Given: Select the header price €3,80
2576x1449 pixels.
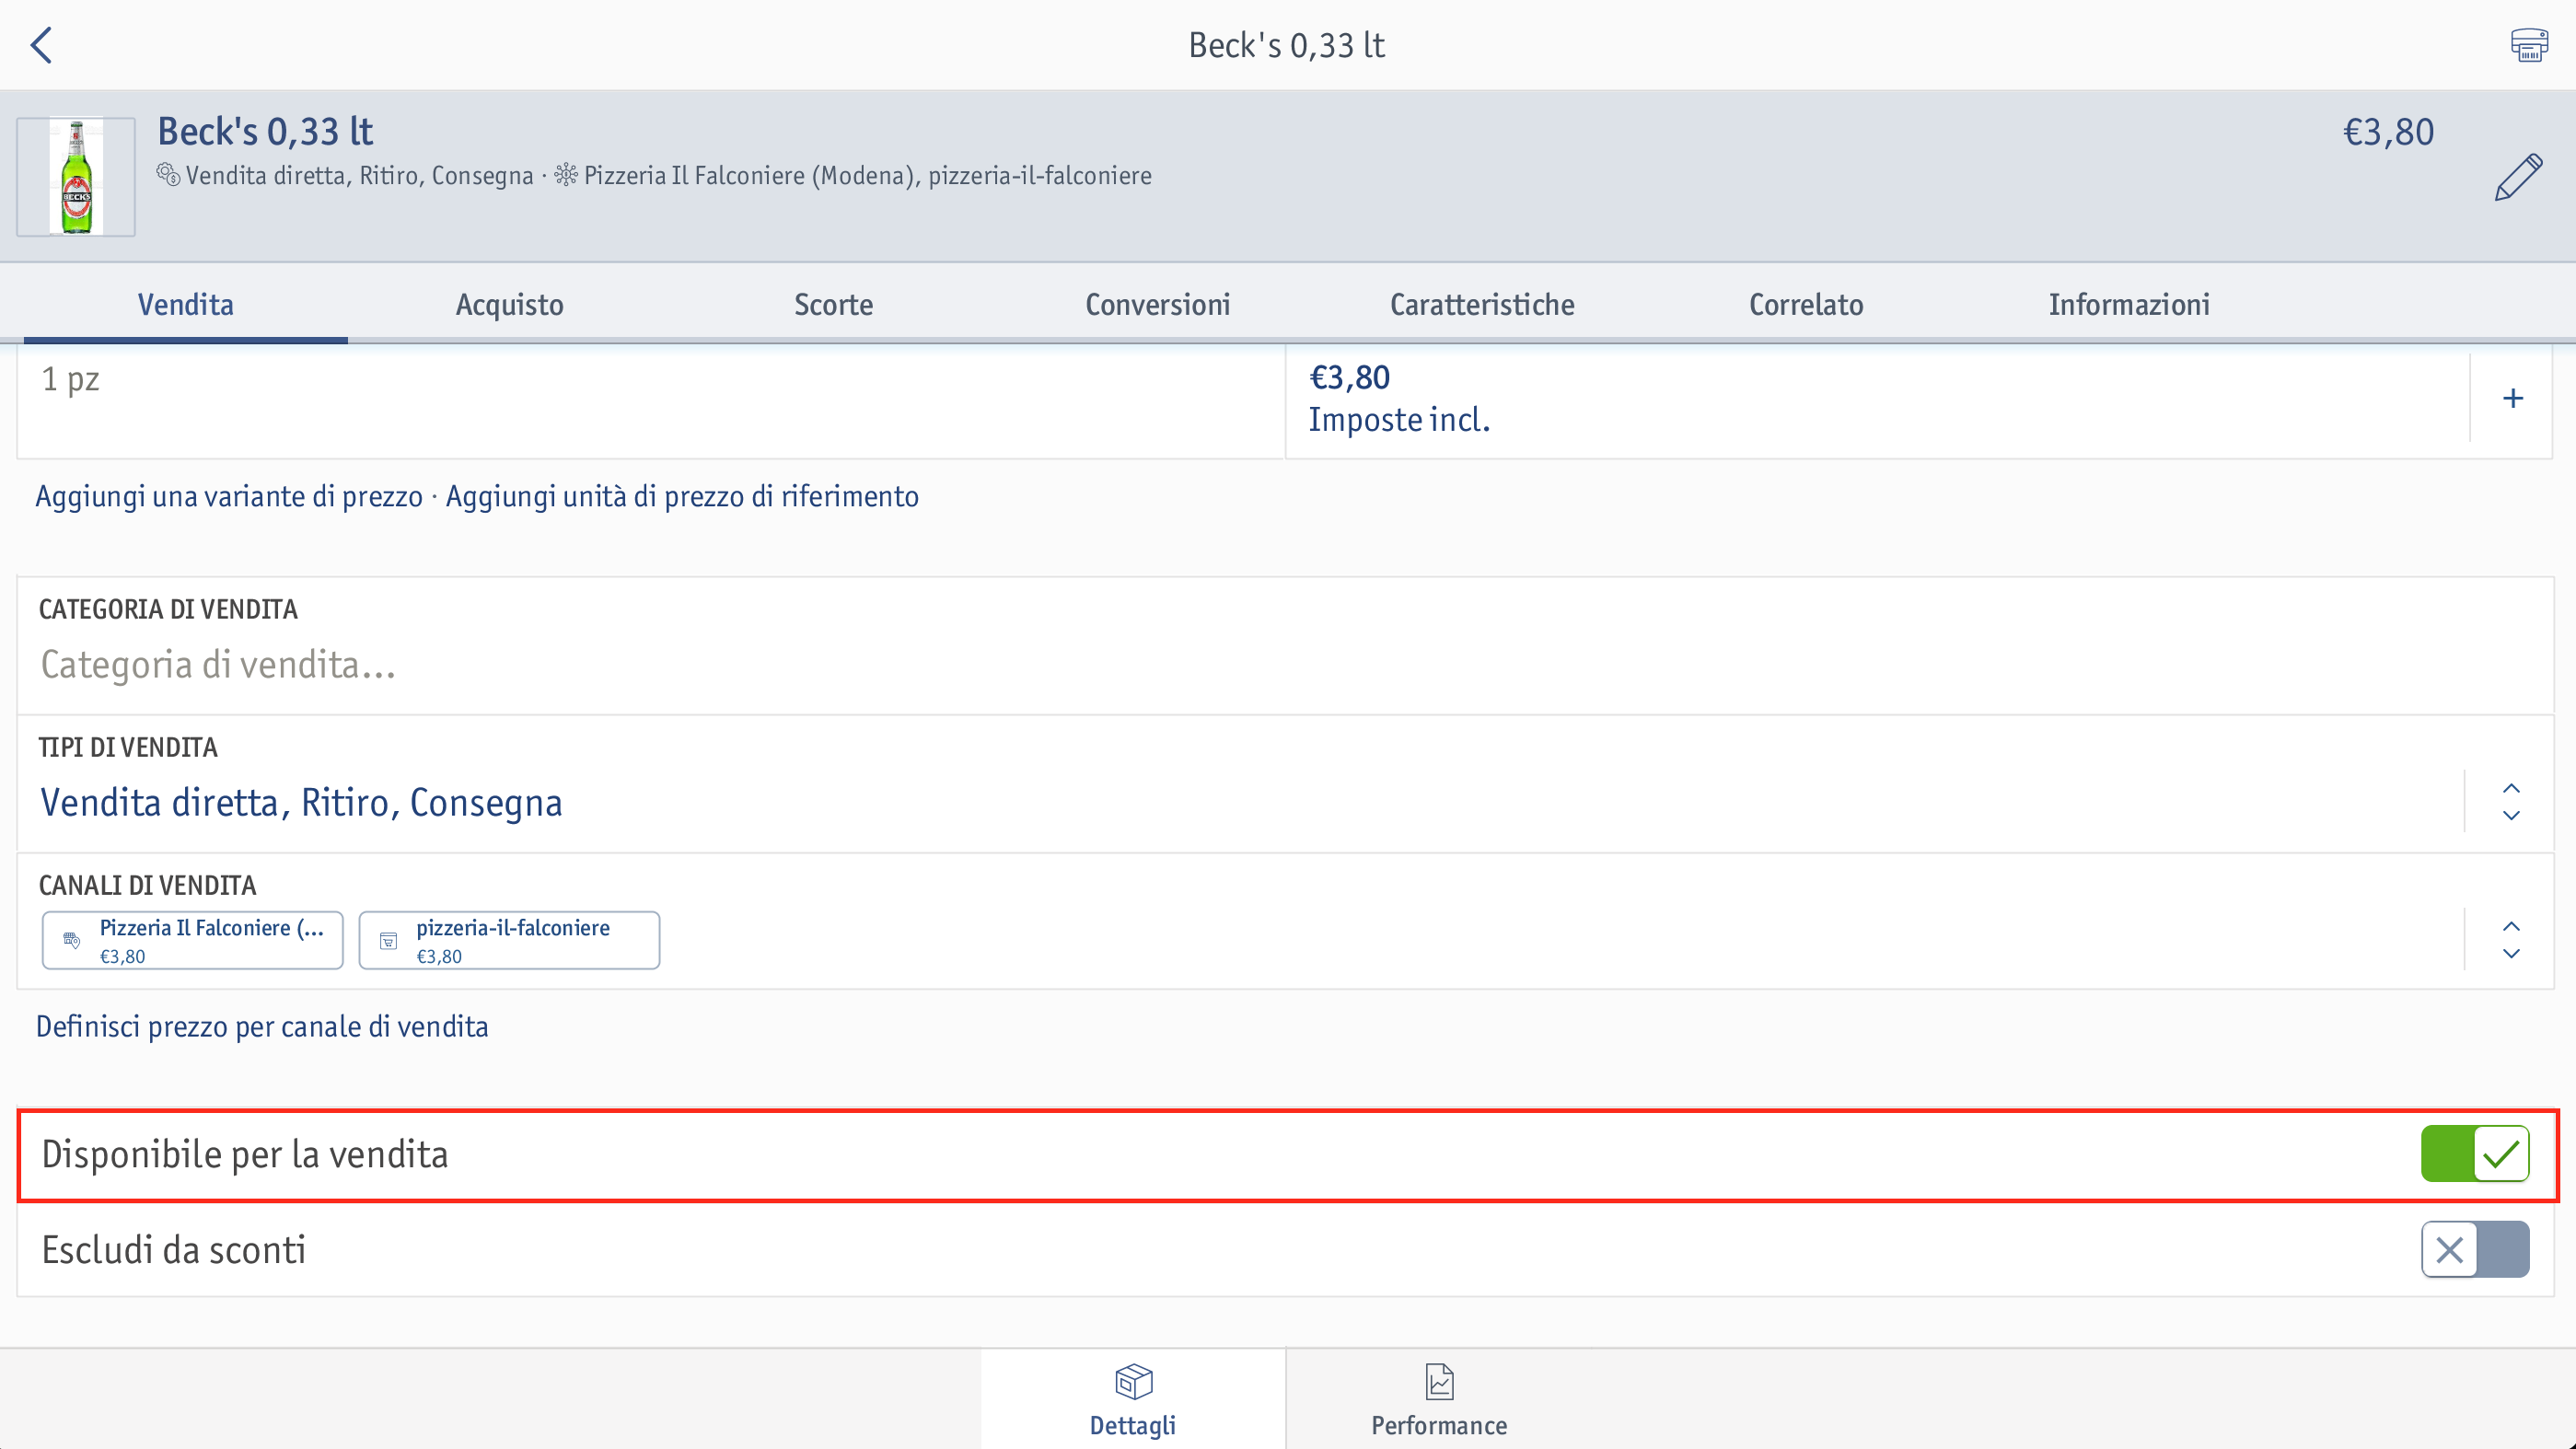Looking at the screenshot, I should click(x=2388, y=132).
